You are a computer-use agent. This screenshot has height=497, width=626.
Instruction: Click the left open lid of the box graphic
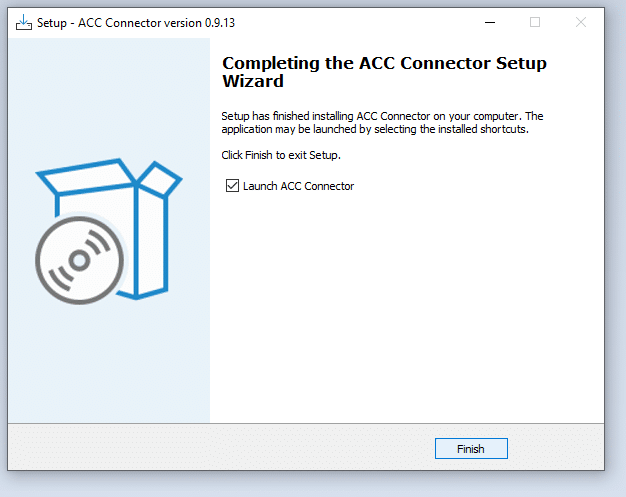point(86,176)
